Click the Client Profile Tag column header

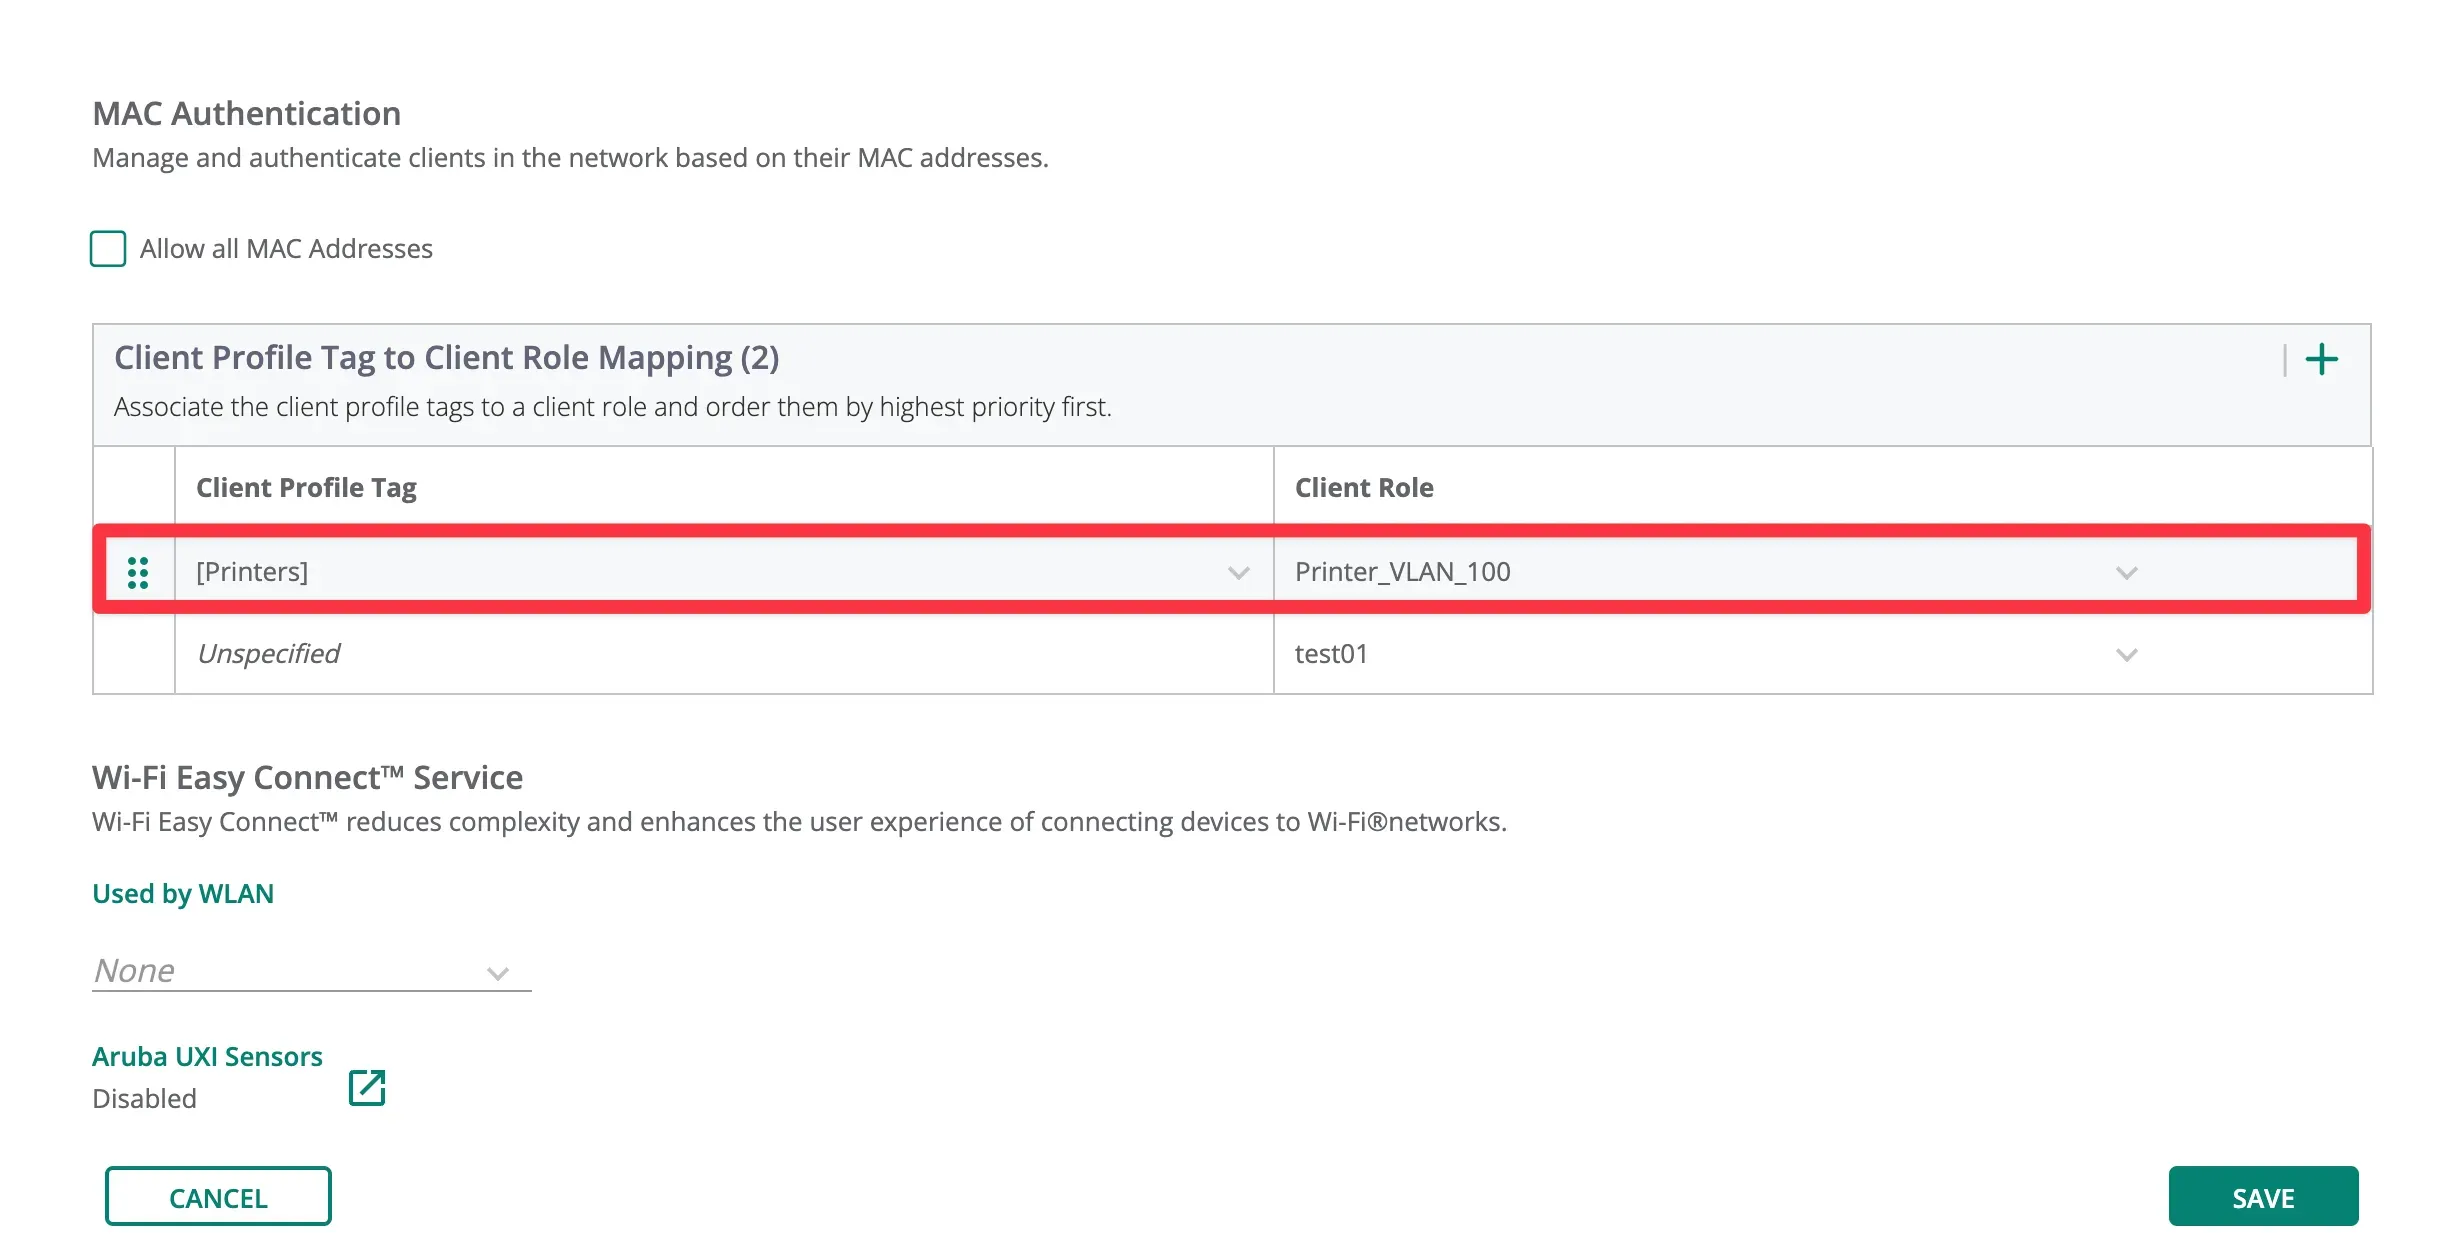[306, 488]
